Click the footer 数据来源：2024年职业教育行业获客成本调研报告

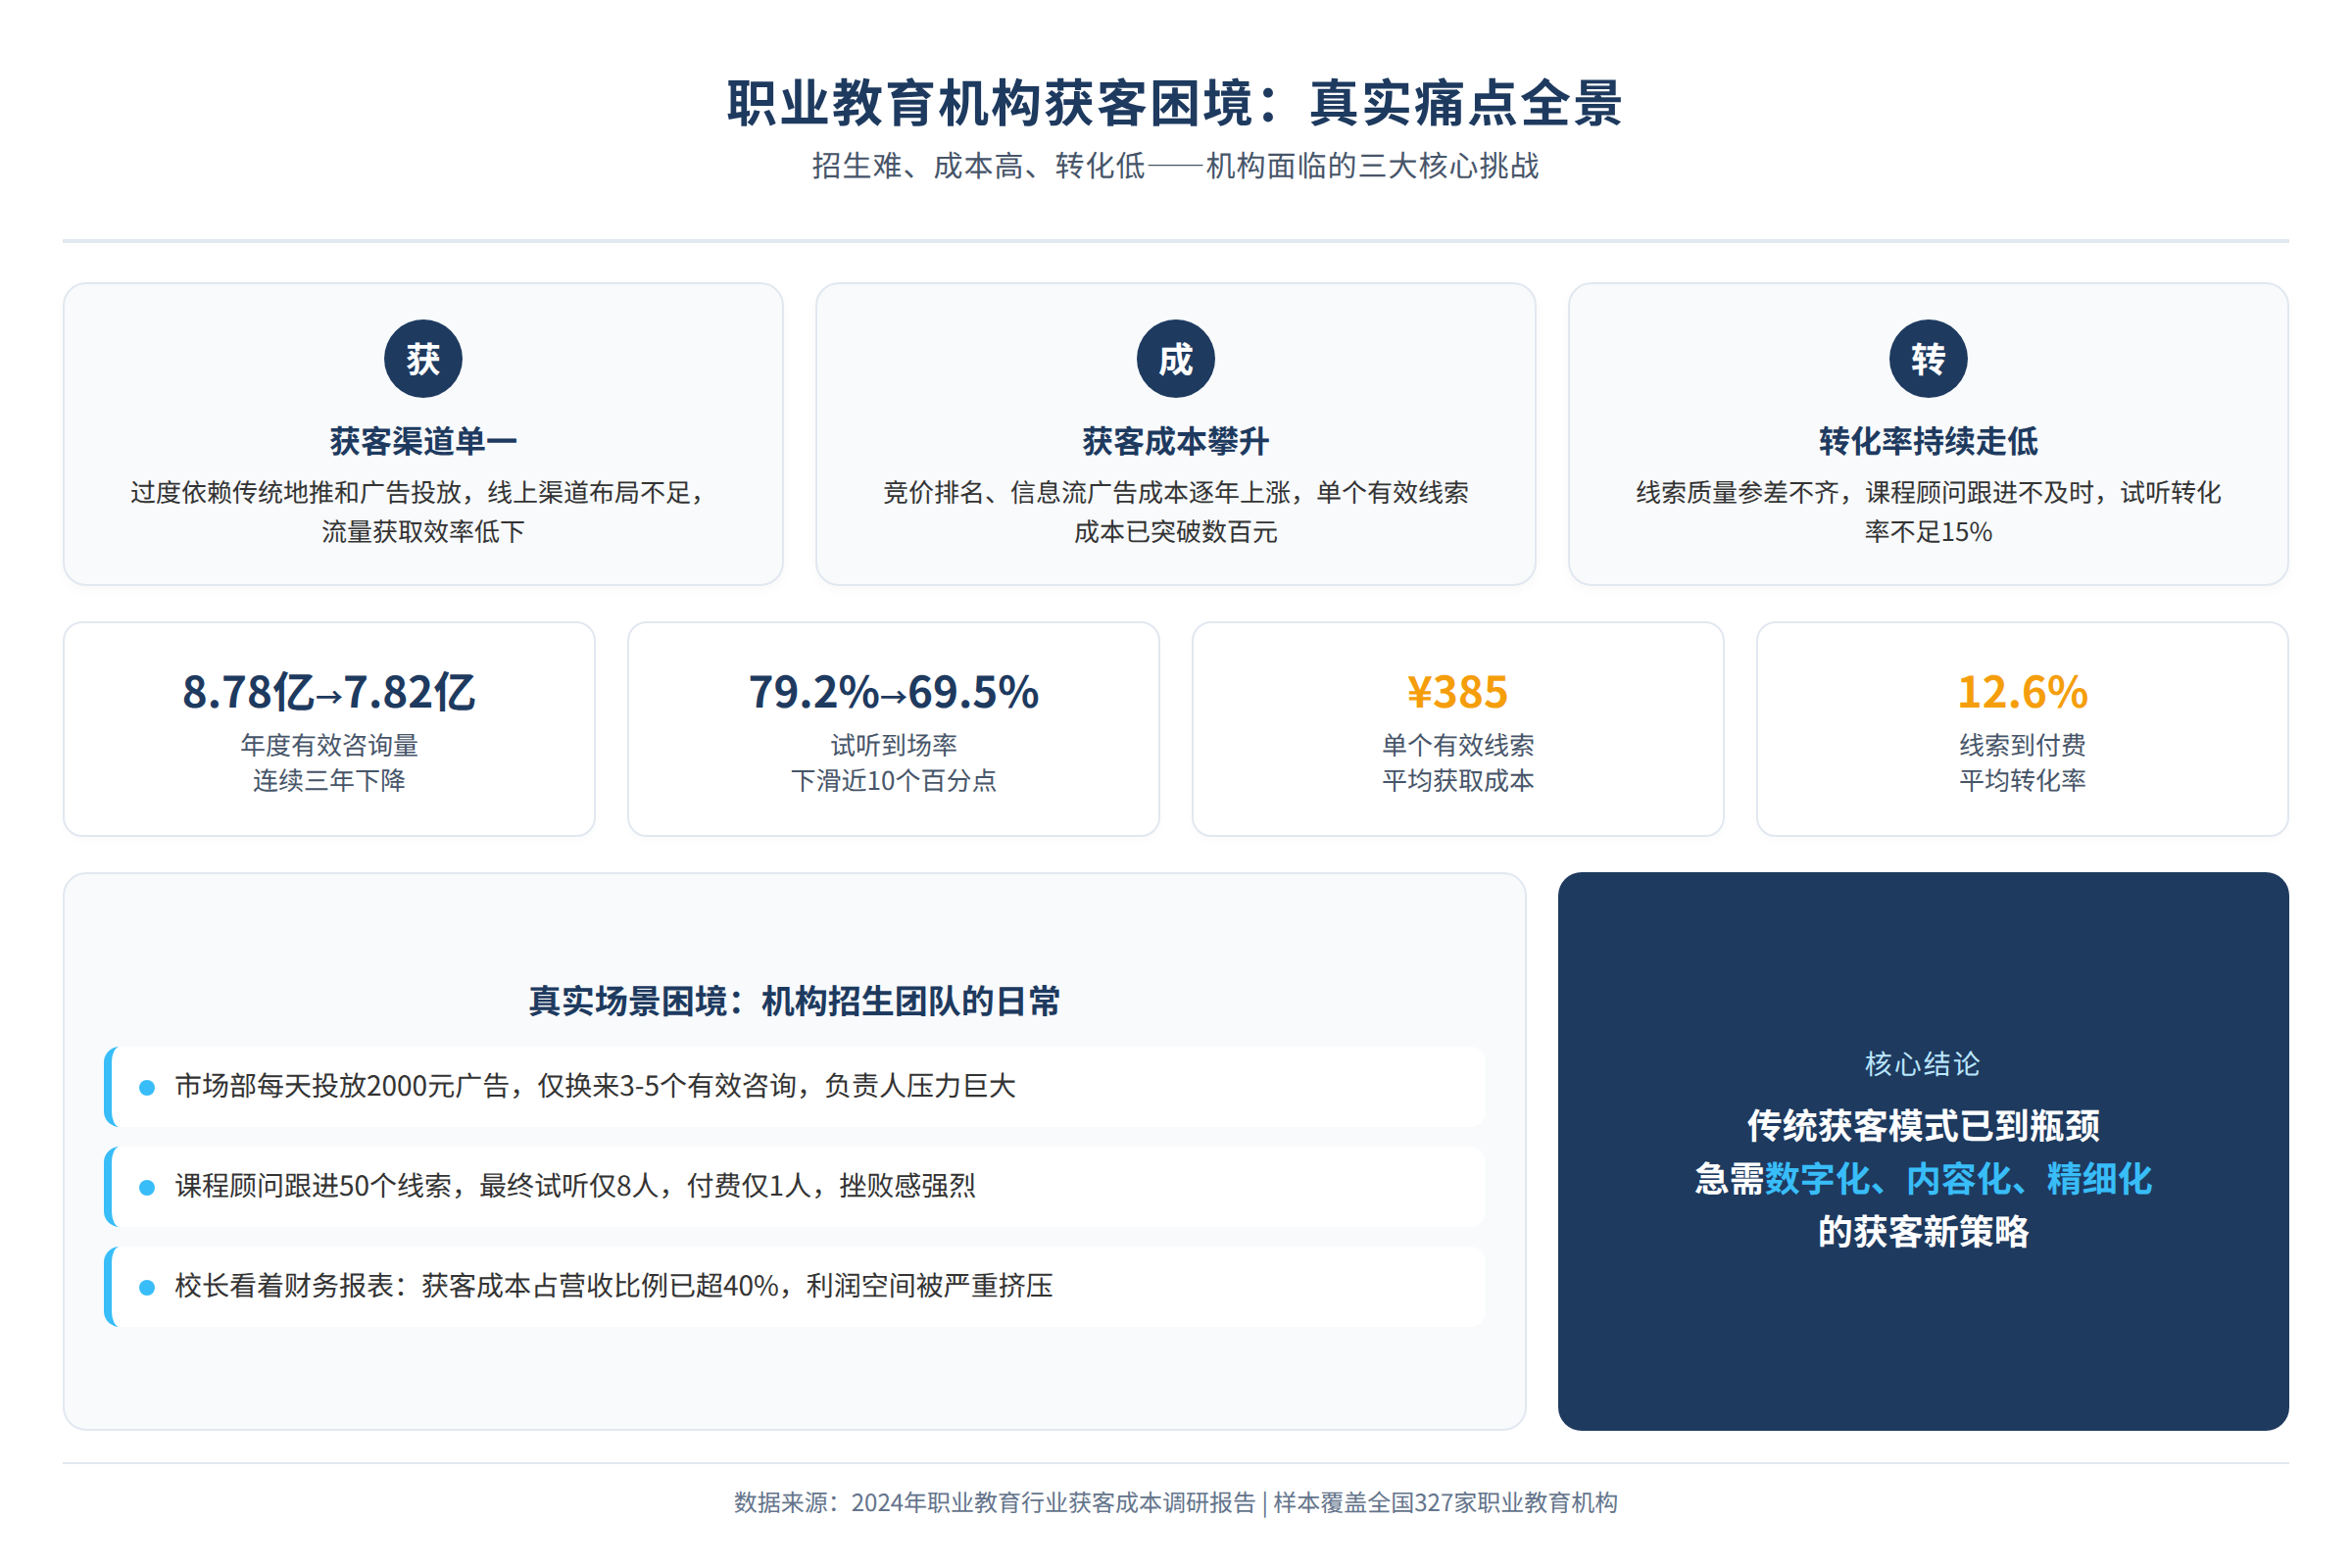click(994, 1503)
